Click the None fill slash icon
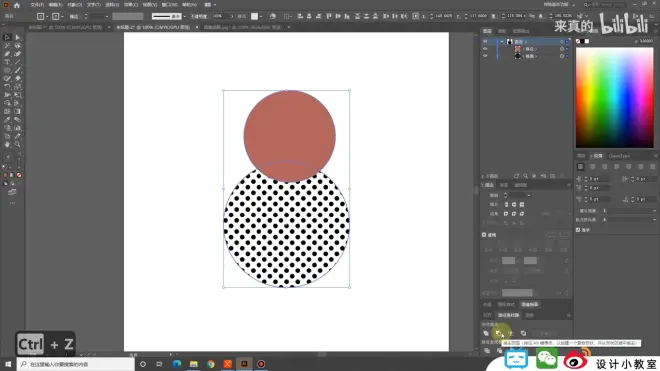 tap(19, 175)
